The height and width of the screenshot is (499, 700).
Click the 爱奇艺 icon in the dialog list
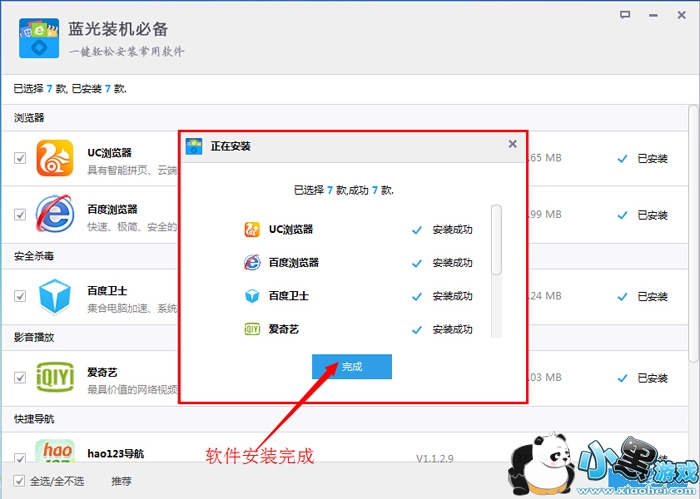click(252, 329)
